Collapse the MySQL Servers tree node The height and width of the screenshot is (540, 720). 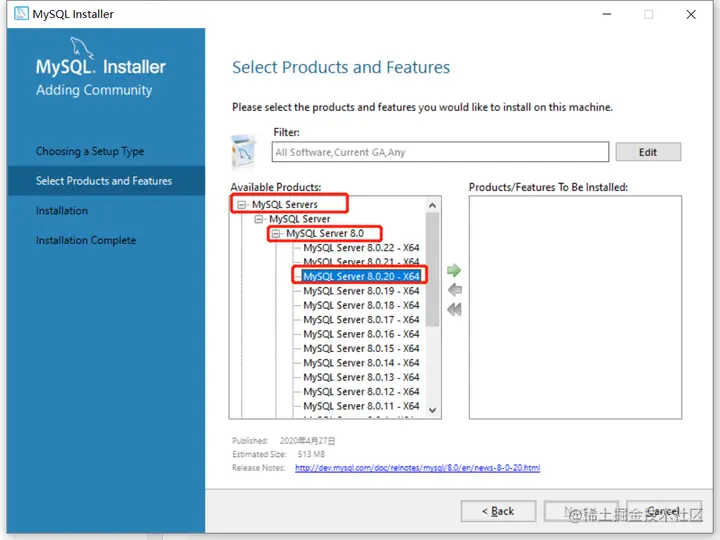(242, 204)
